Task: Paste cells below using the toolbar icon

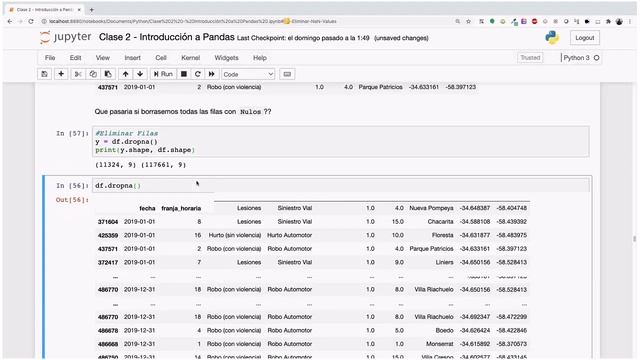Action: coord(108,74)
